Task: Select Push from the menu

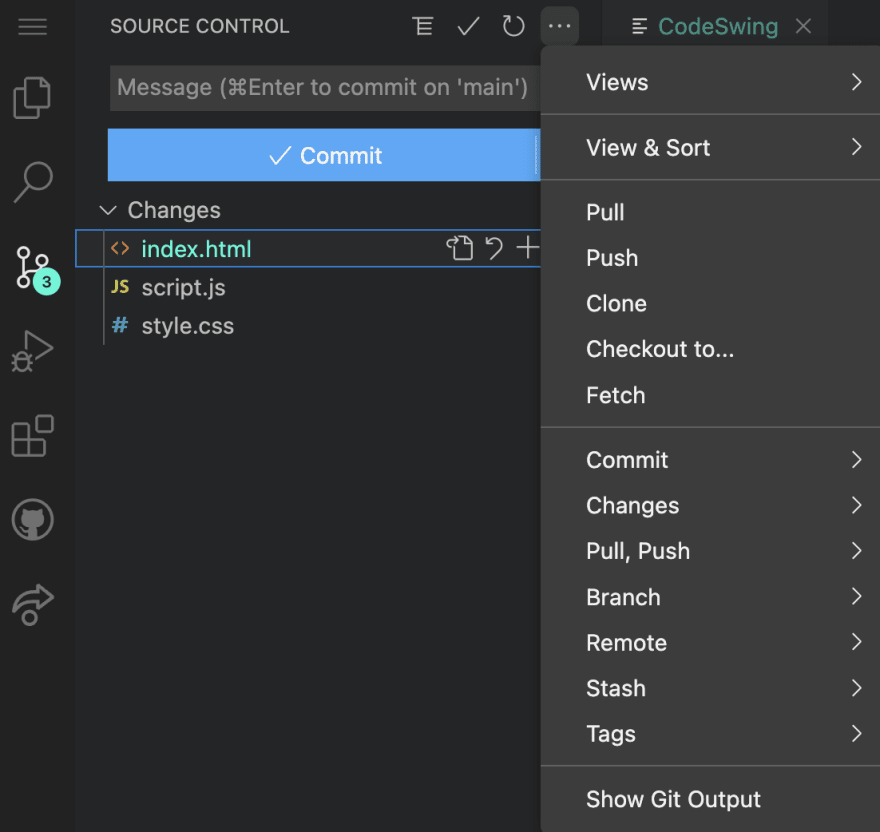Action: (x=612, y=258)
